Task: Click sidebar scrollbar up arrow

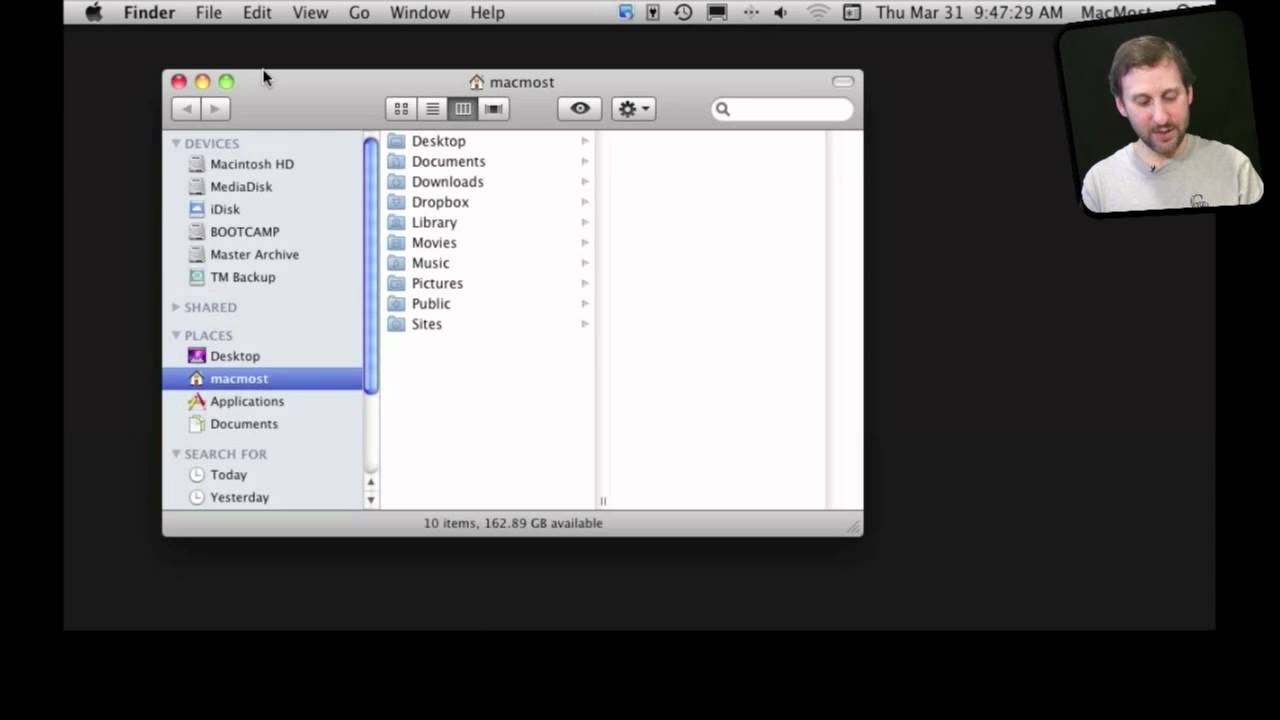Action: pos(371,482)
